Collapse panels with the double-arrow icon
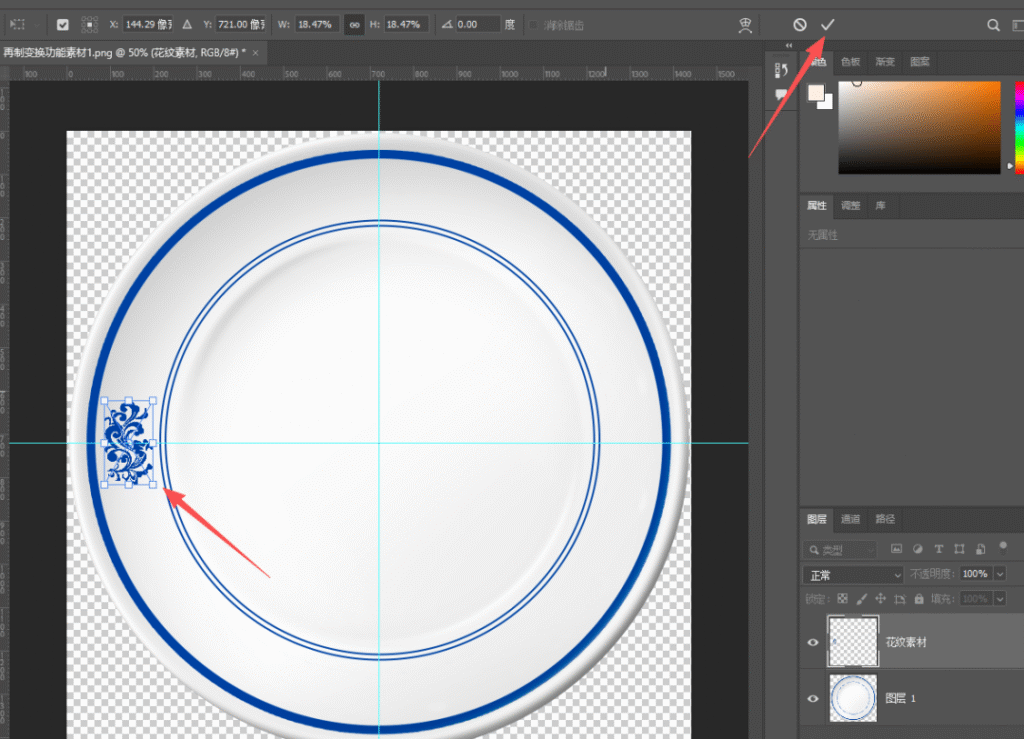1024x739 pixels. click(x=789, y=46)
